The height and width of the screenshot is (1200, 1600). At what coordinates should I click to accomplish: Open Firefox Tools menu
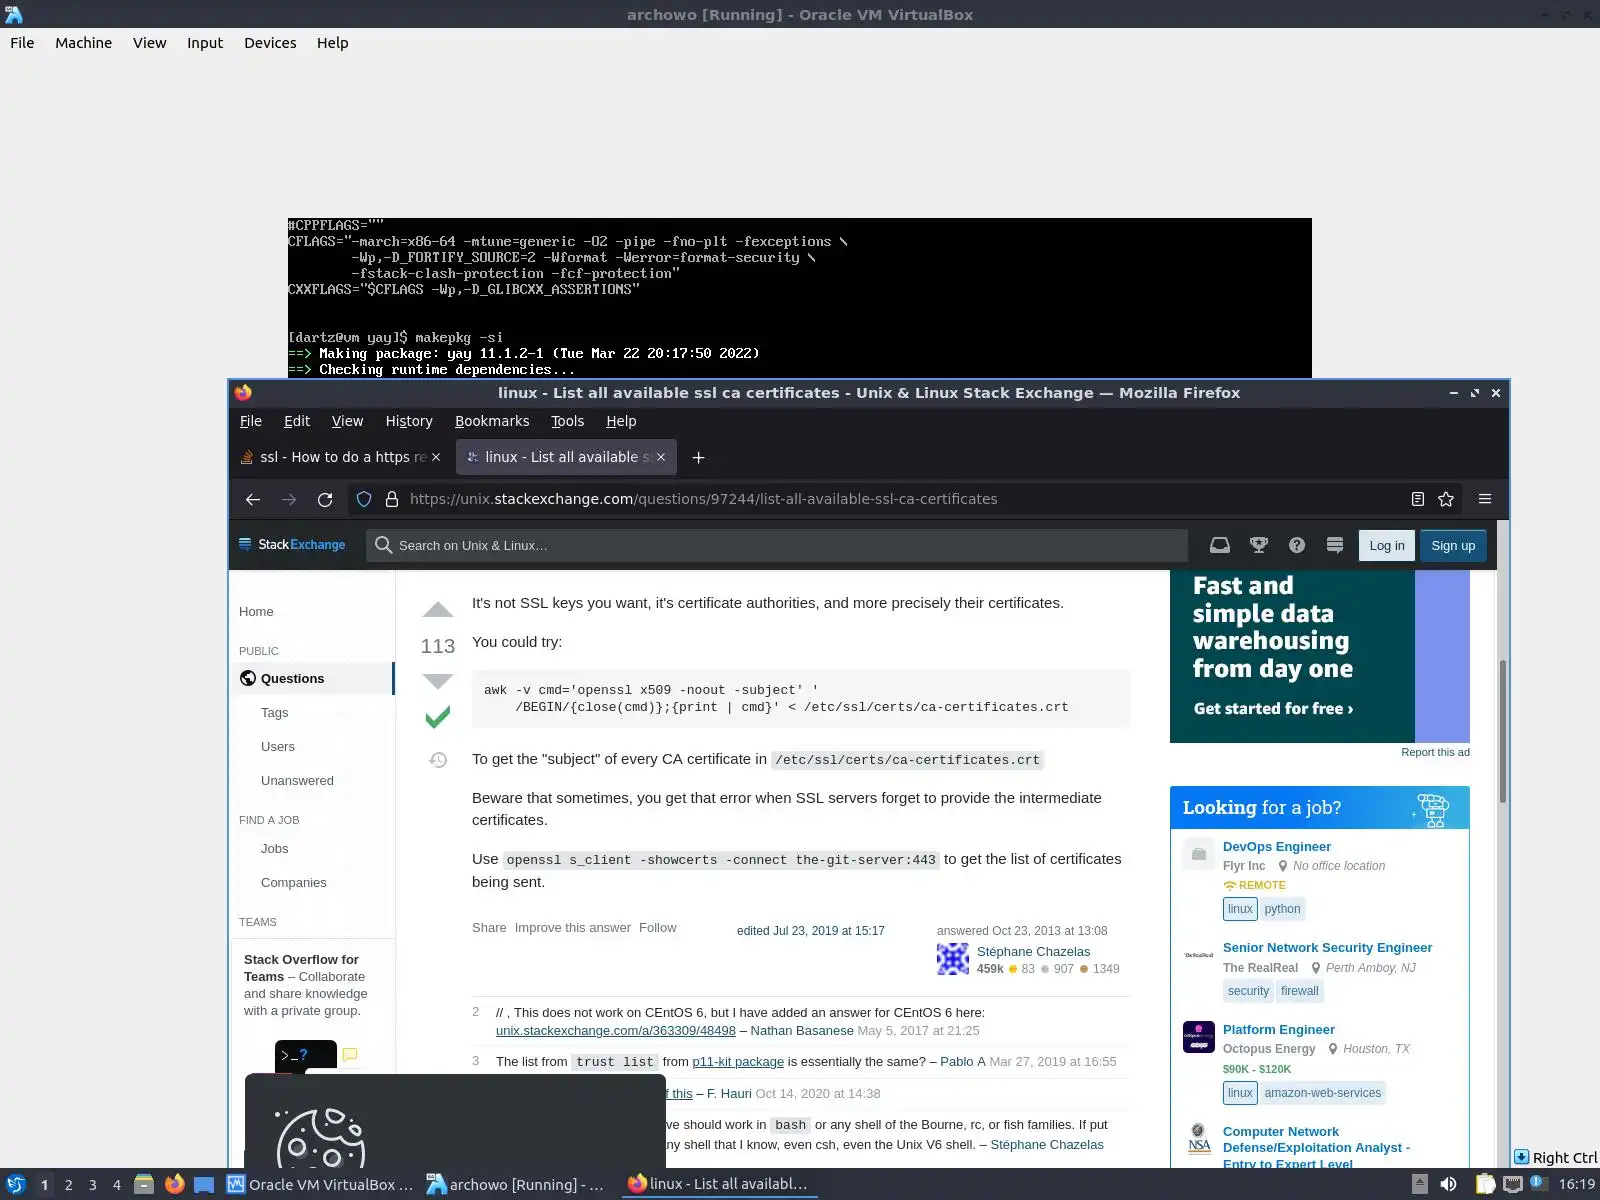point(568,421)
